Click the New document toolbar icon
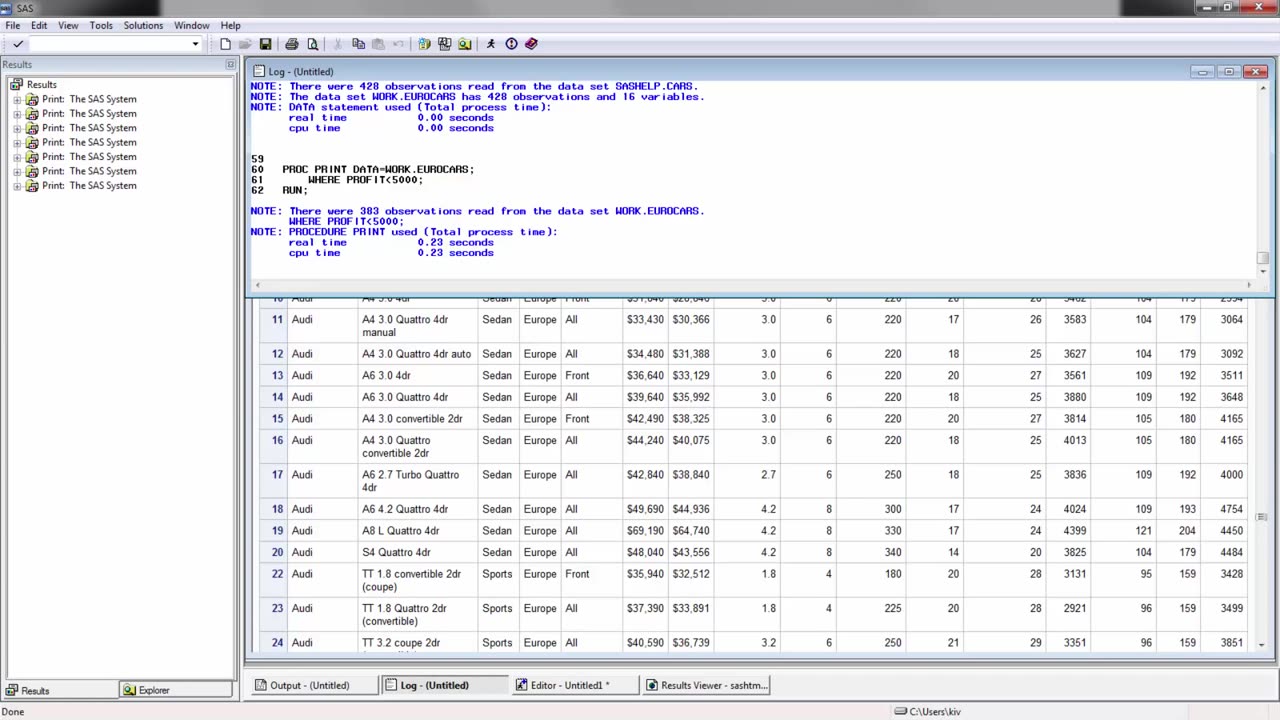Image resolution: width=1280 pixels, height=720 pixels. tap(225, 44)
